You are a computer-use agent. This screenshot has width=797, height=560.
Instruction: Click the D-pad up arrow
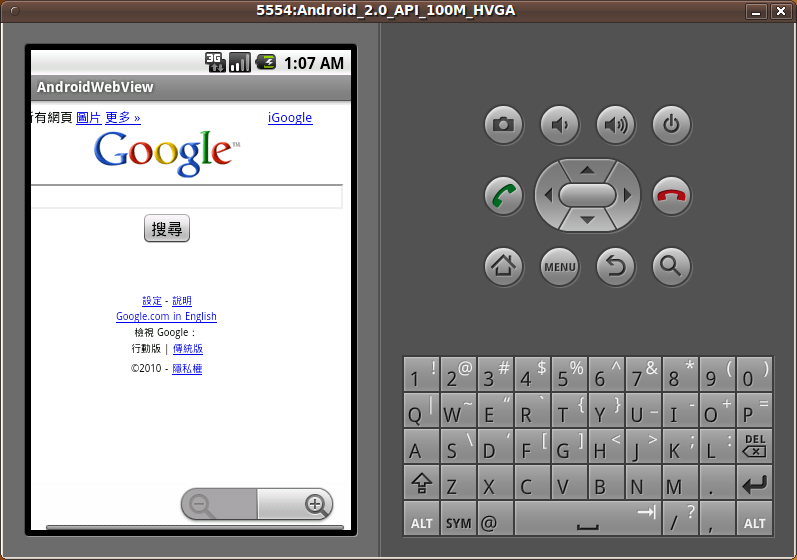(588, 170)
